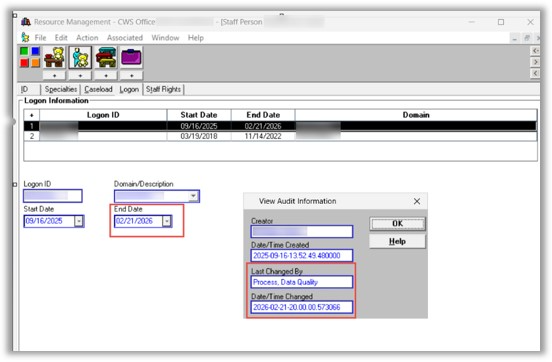Click the Domain column header
The height and width of the screenshot is (362, 552).
pyautogui.click(x=416, y=115)
